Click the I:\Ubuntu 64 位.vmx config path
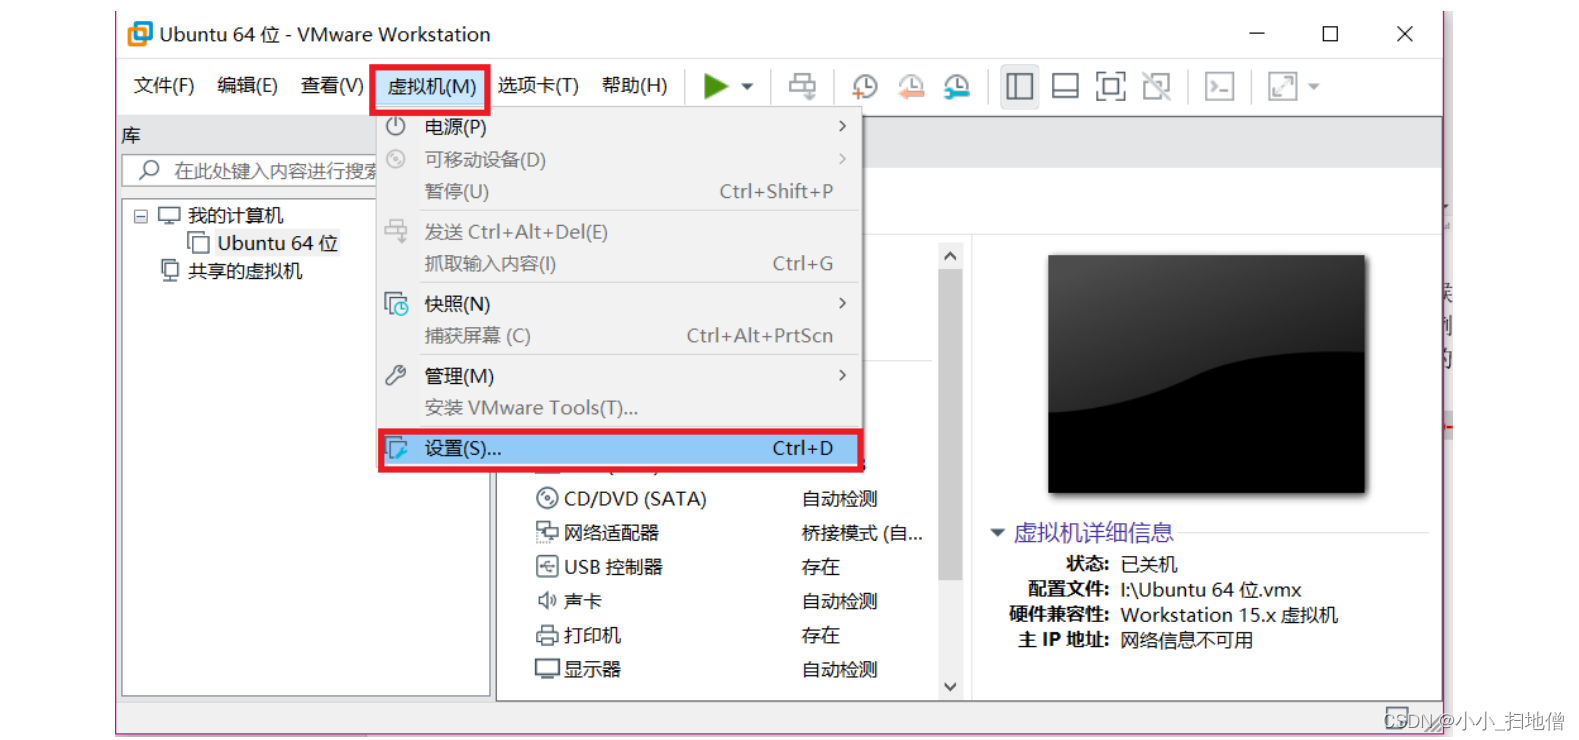This screenshot has height=740, width=1579. (x=1210, y=589)
